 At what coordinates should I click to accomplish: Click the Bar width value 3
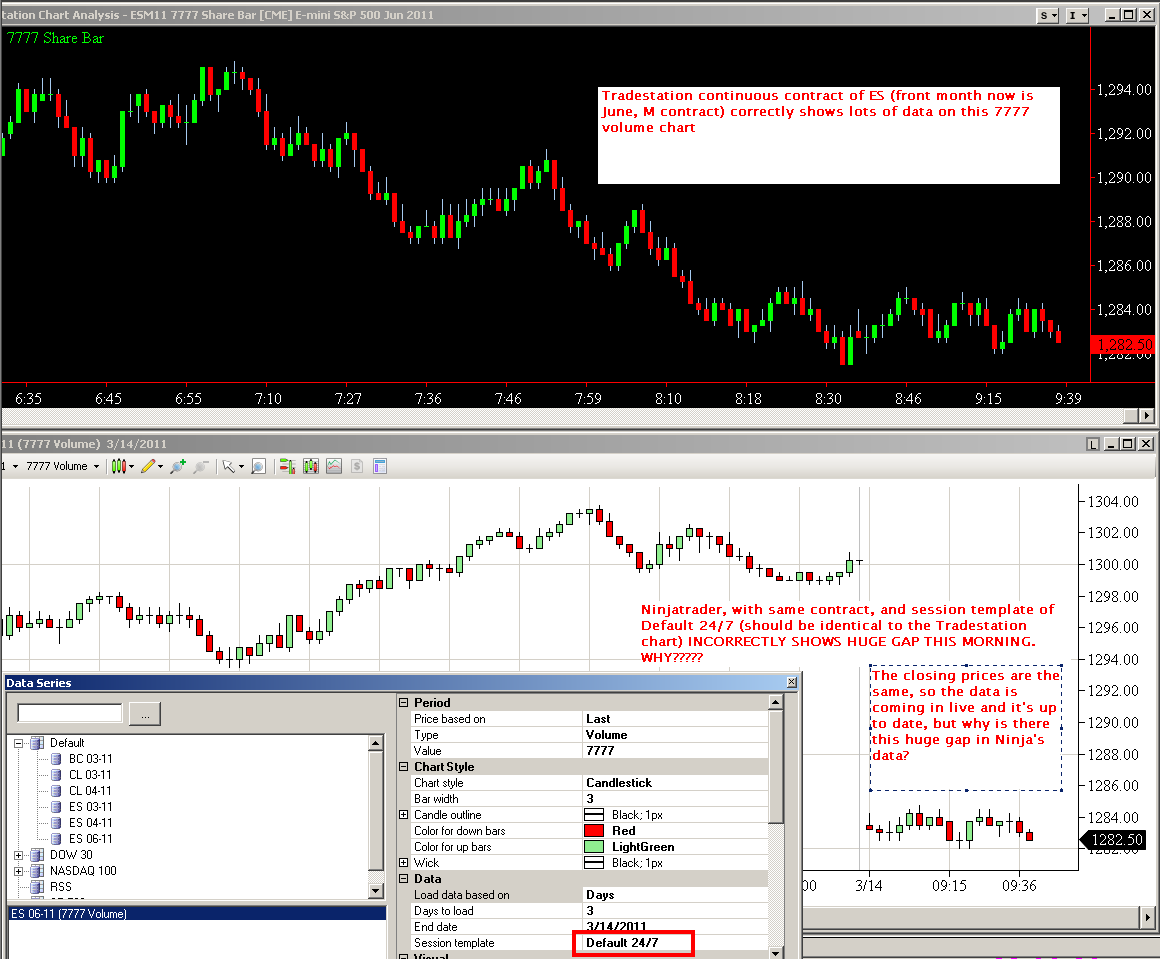[x=675, y=798]
